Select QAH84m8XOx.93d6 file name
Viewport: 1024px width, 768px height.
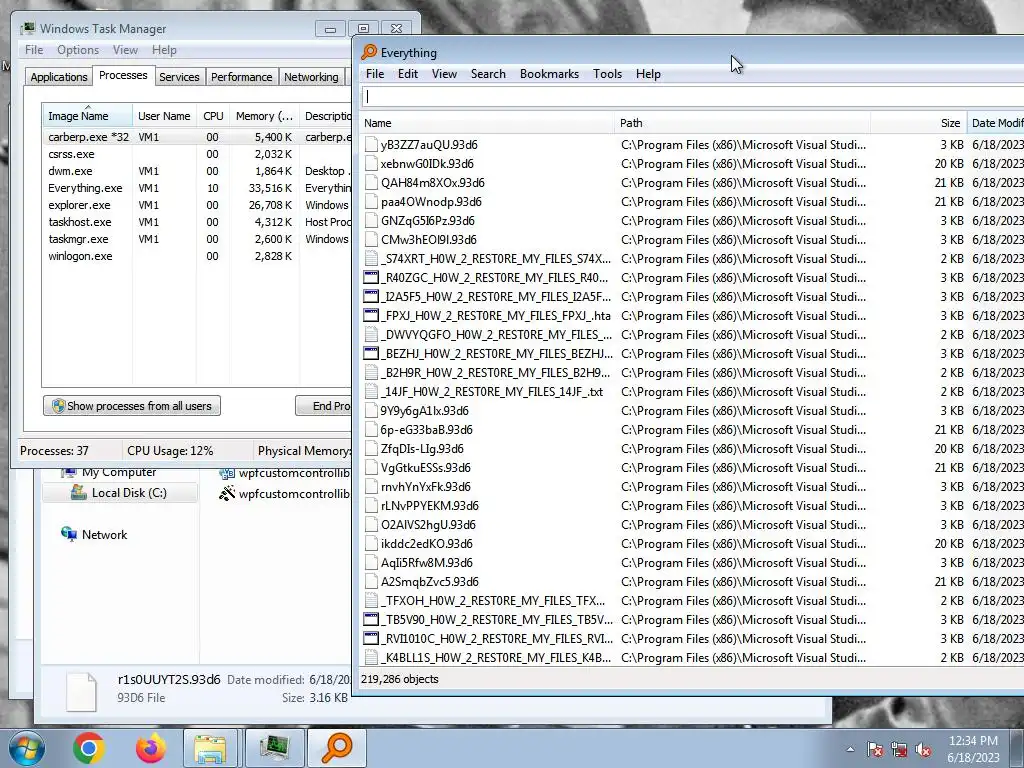[x=433, y=183]
